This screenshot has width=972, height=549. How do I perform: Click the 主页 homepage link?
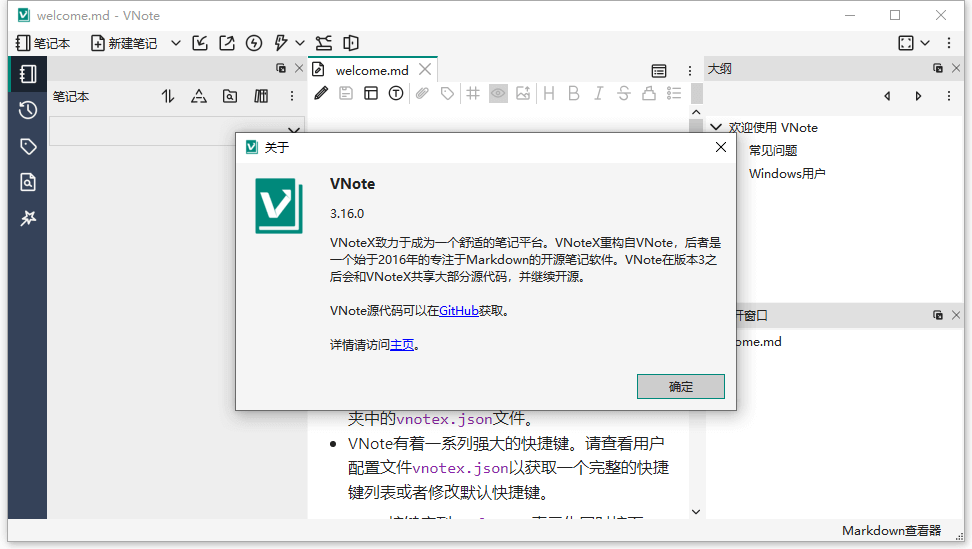click(x=402, y=345)
